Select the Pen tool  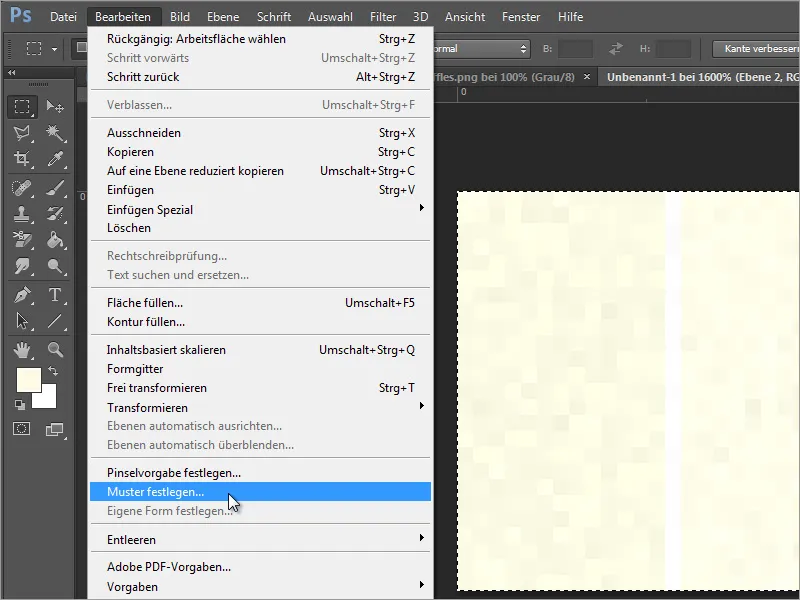point(22,295)
